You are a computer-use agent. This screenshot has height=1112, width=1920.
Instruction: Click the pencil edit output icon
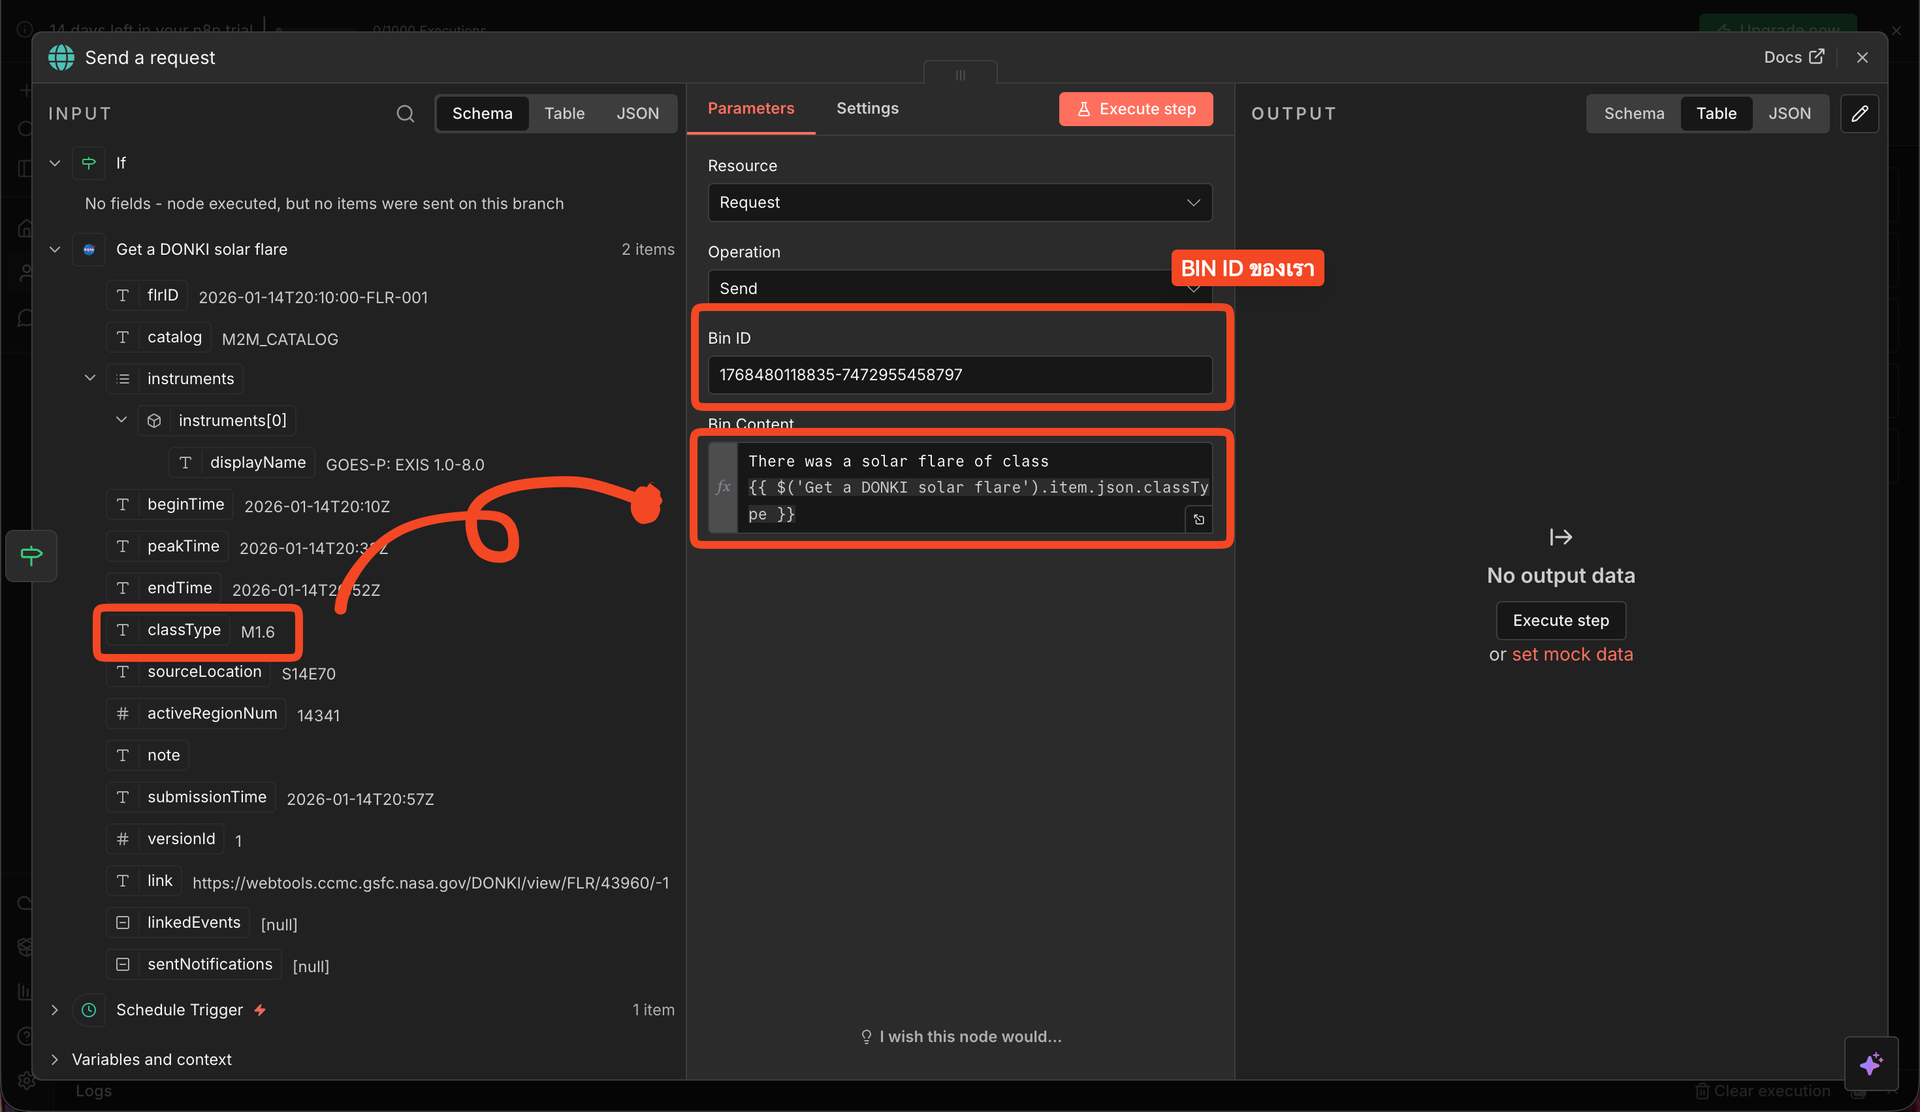point(1859,114)
